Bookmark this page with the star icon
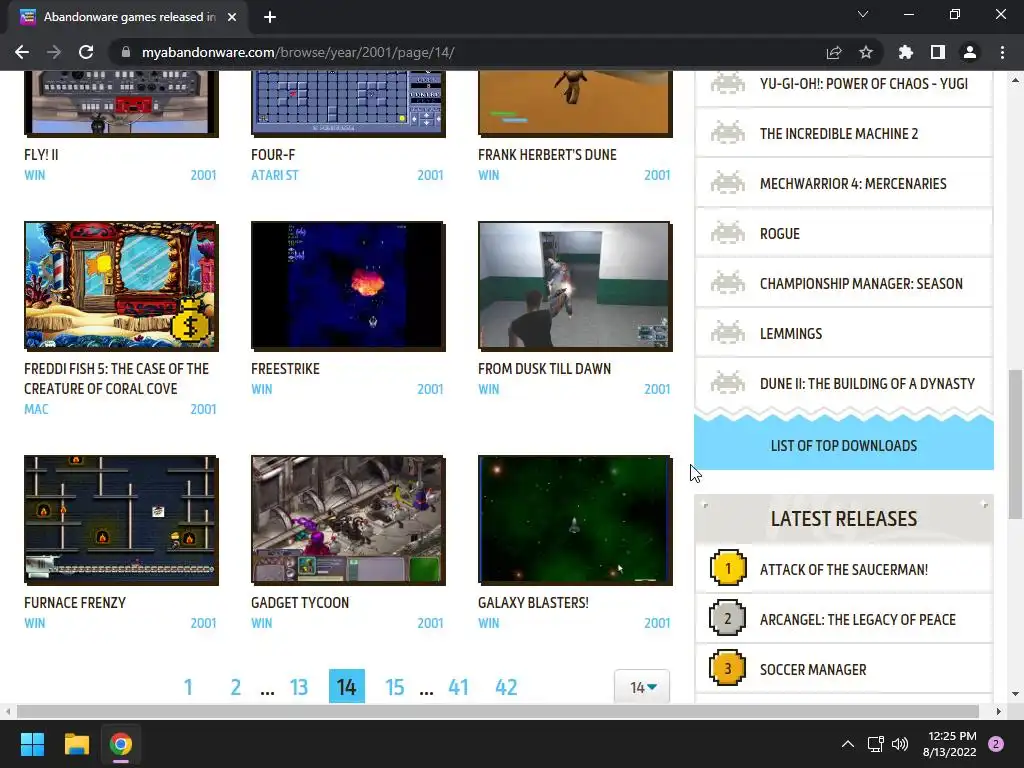 coord(866,52)
